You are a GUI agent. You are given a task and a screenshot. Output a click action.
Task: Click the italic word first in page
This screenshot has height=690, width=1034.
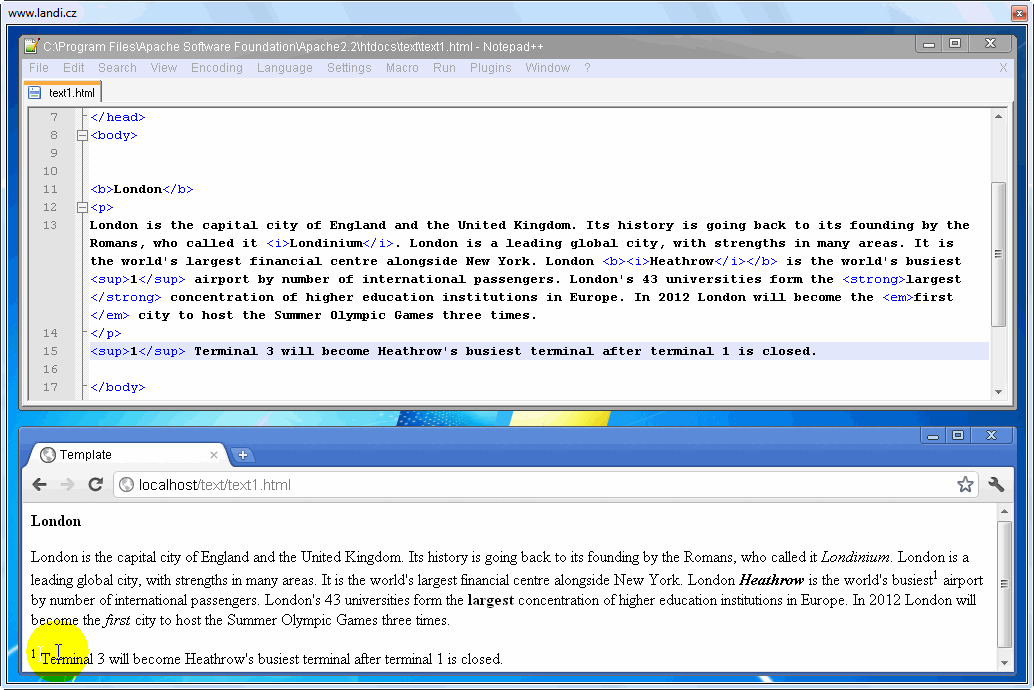point(117,620)
